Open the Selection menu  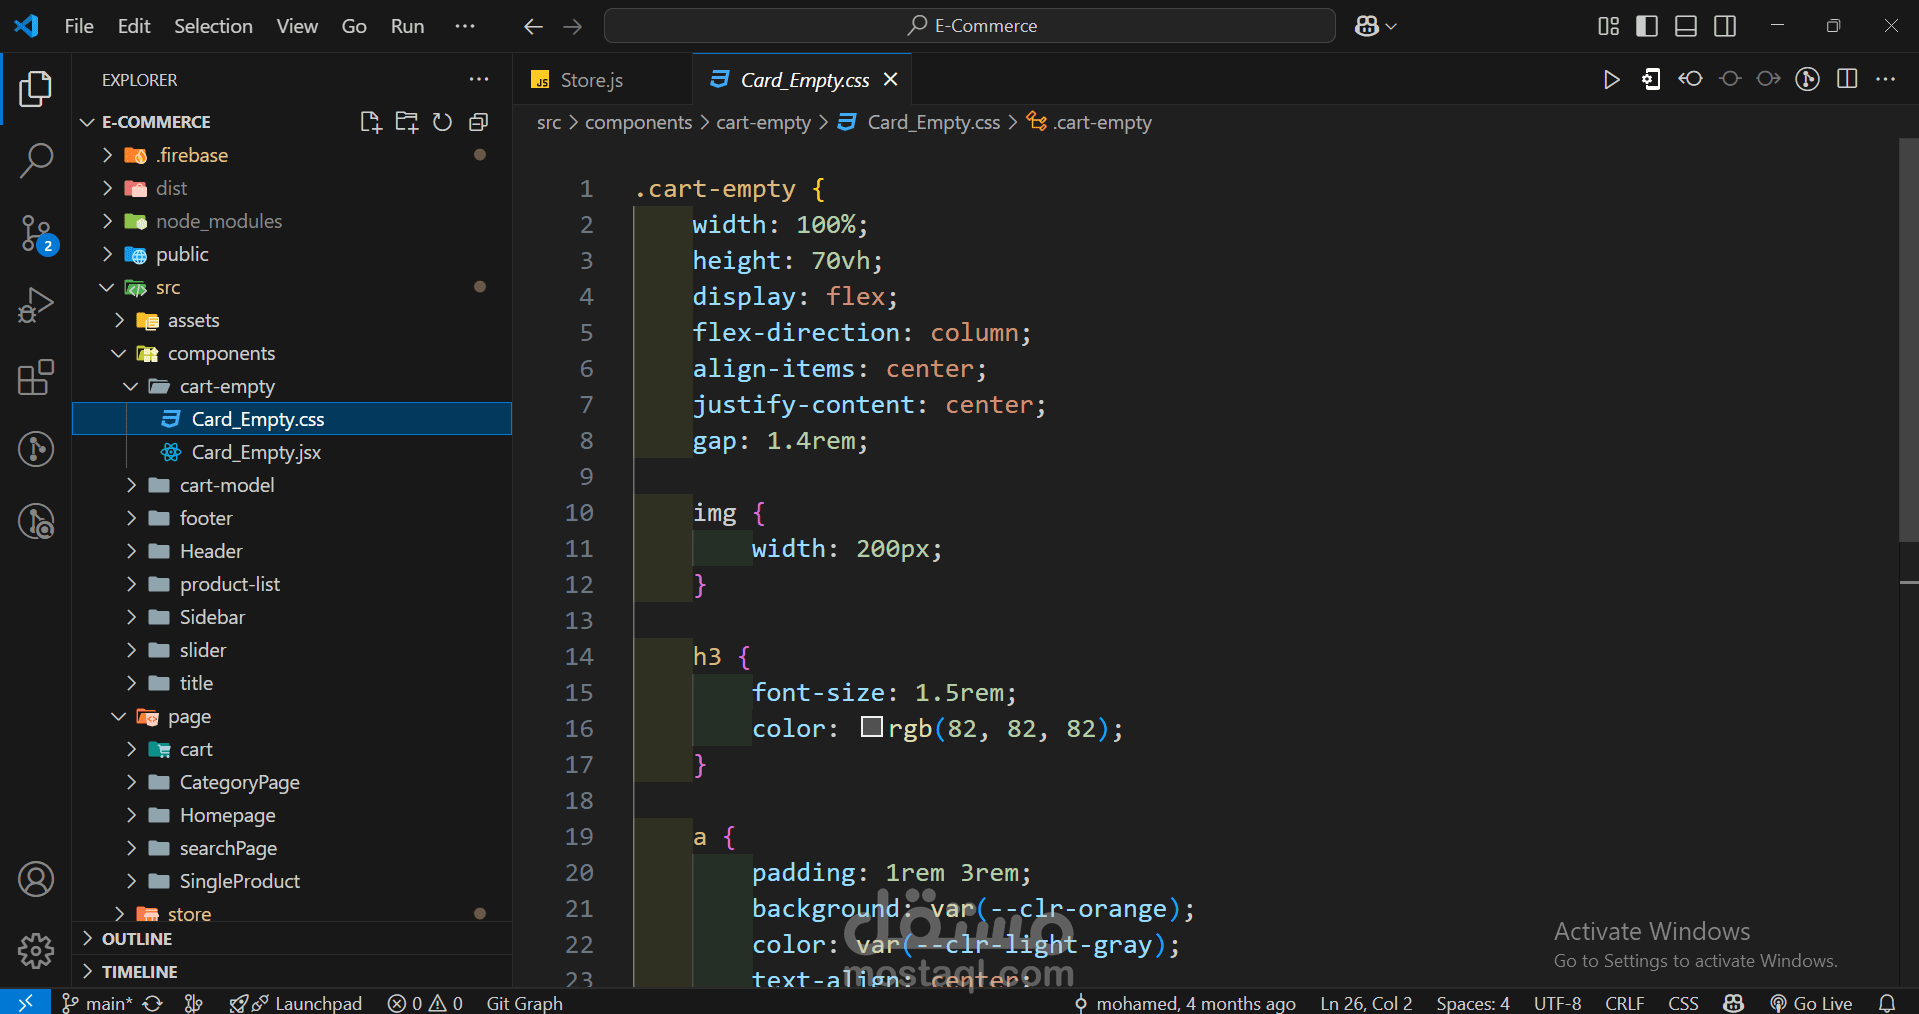pos(213,26)
